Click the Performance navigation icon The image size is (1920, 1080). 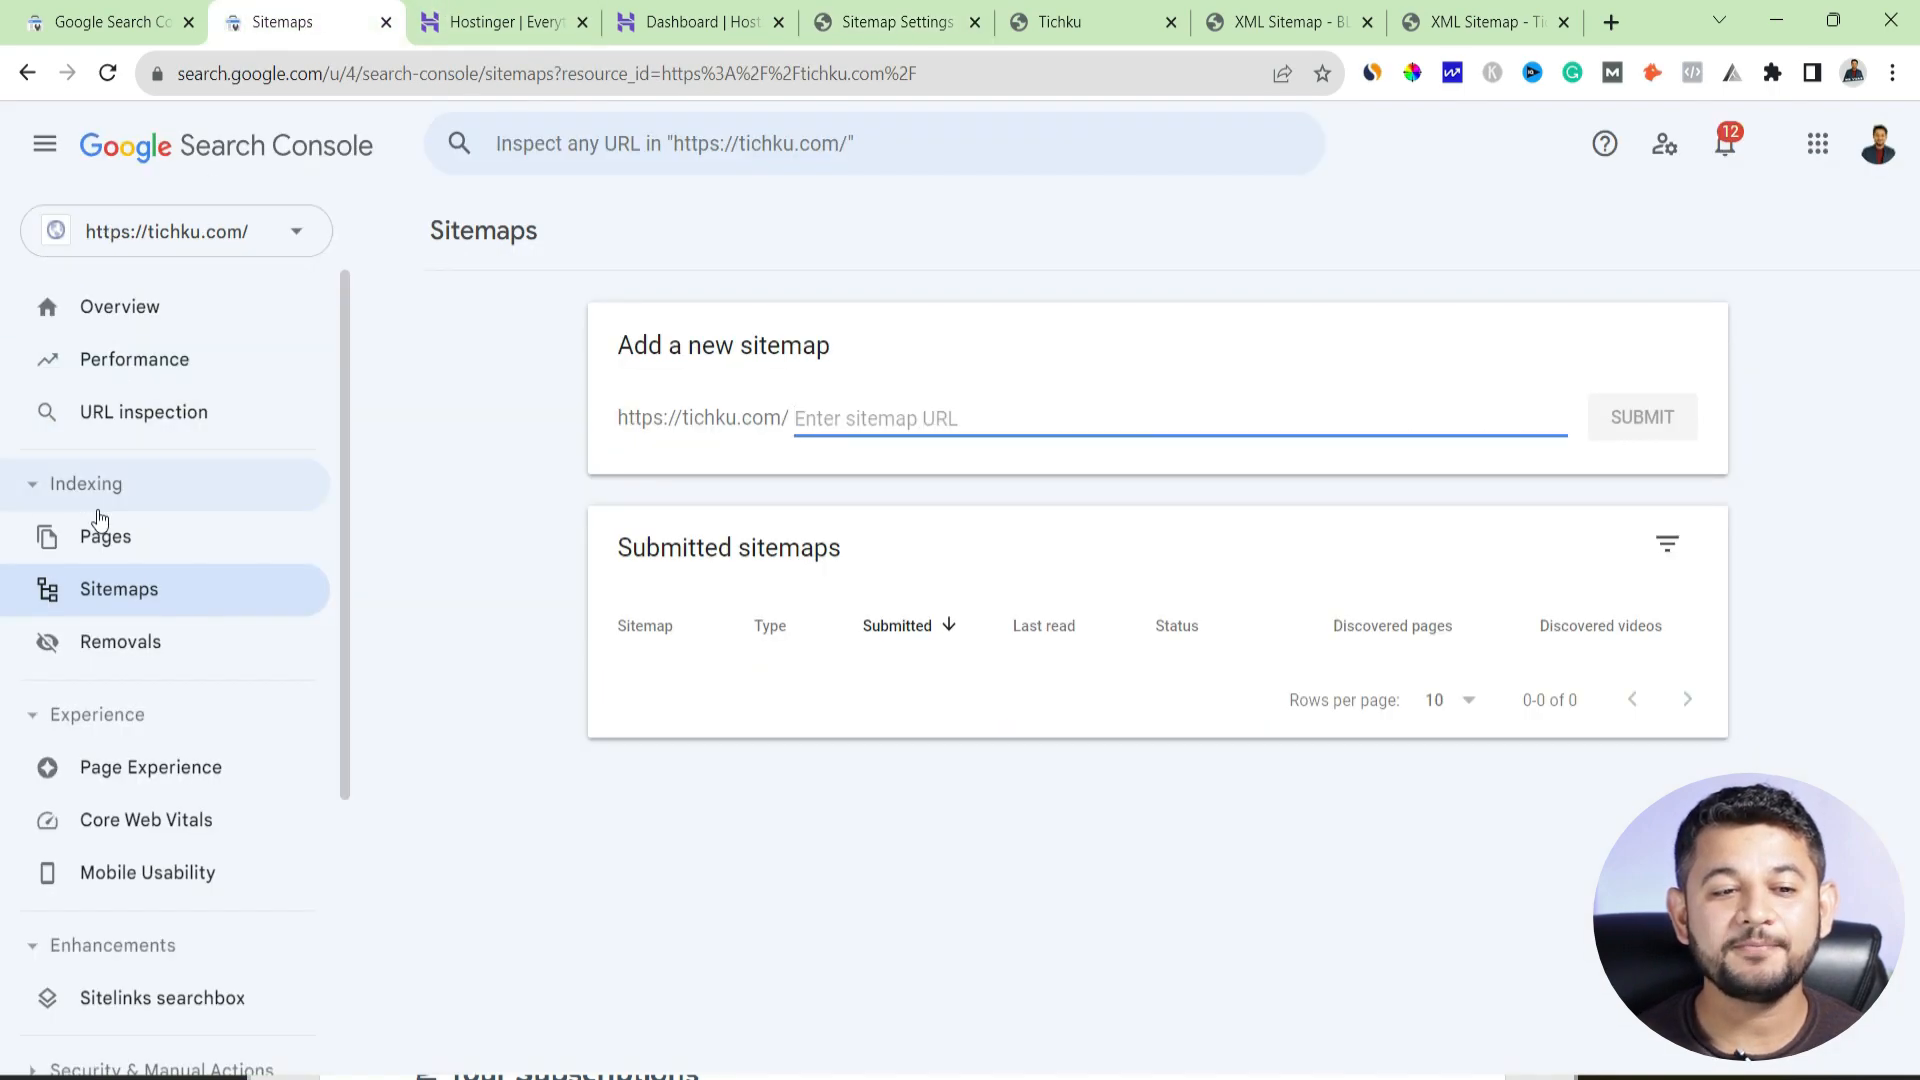click(x=46, y=359)
